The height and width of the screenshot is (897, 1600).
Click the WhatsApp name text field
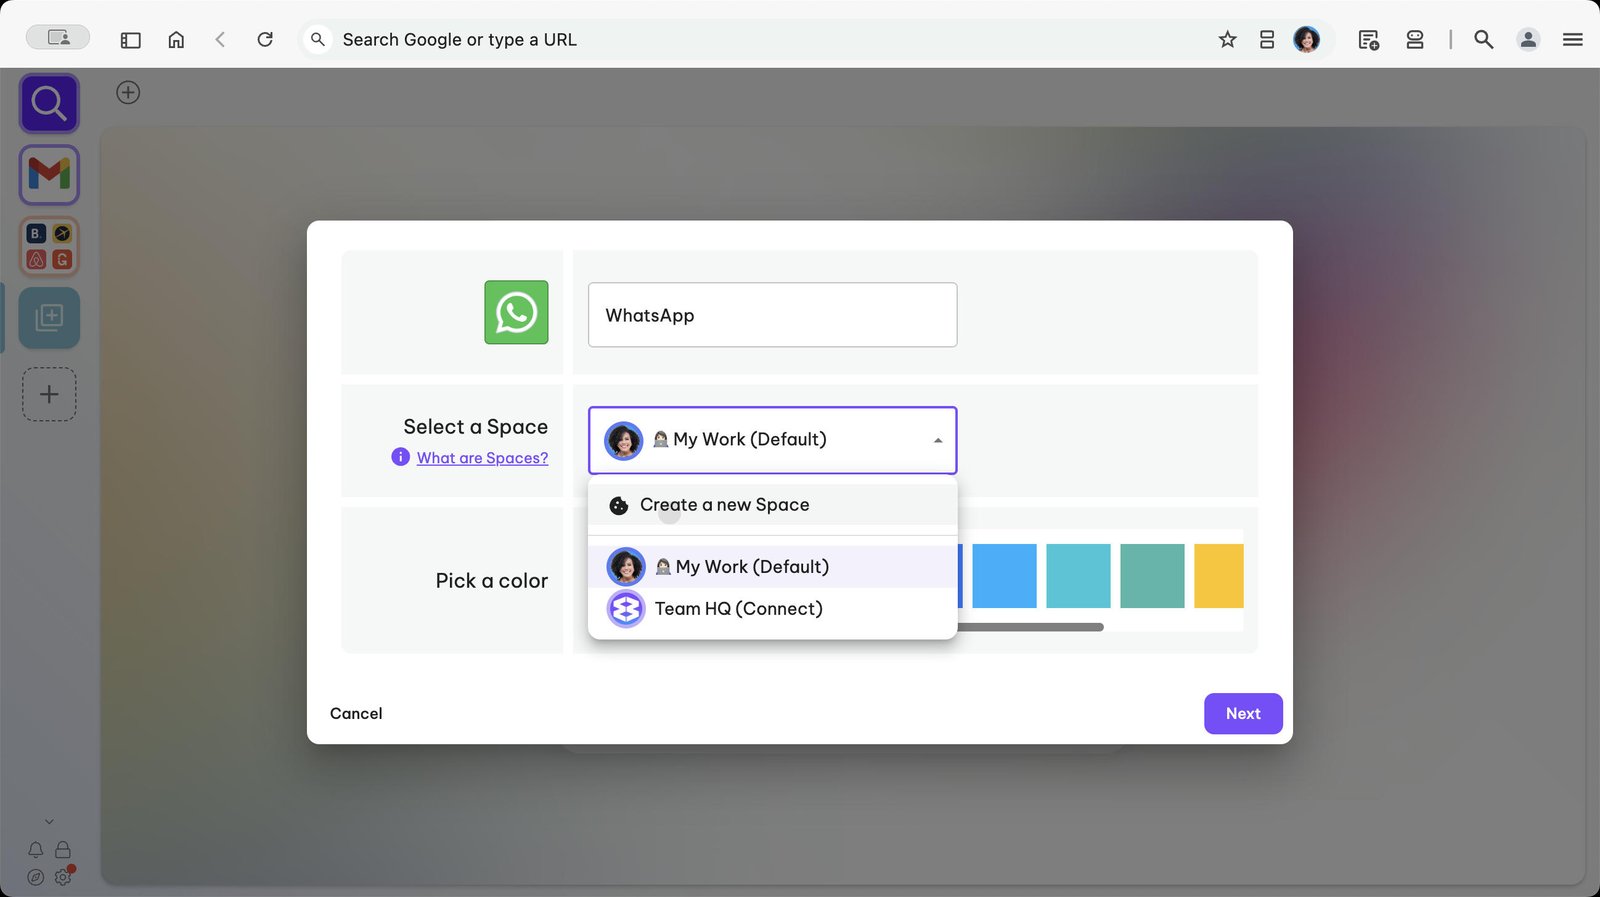772,315
